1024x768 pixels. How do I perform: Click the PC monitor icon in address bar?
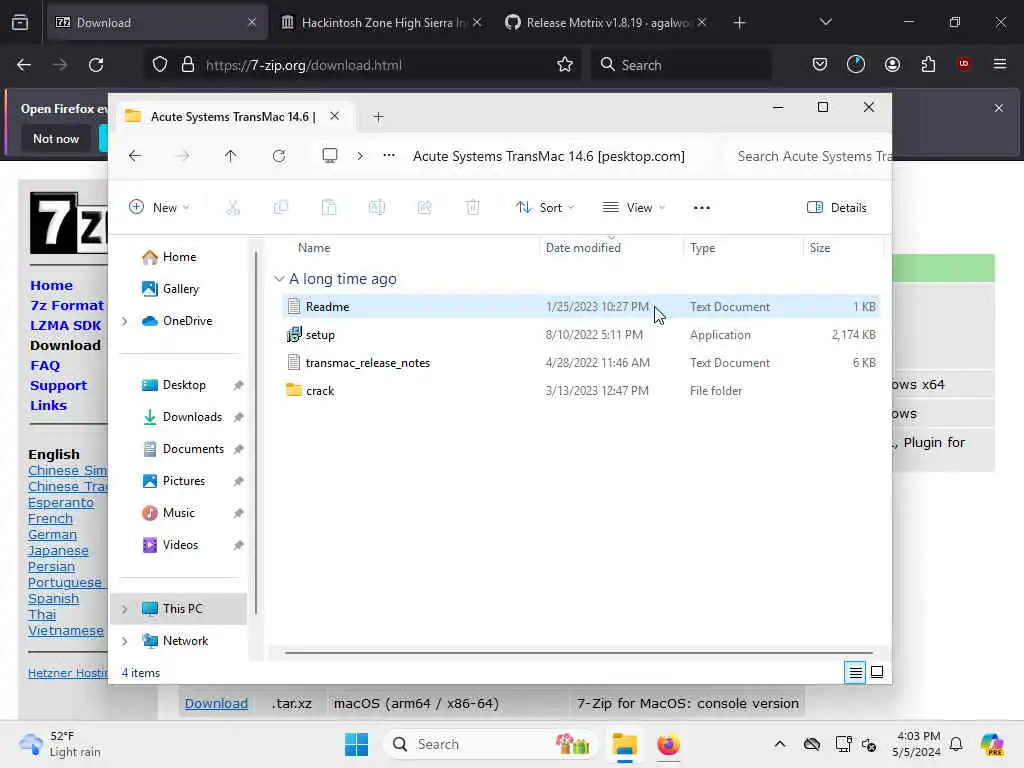(x=330, y=156)
